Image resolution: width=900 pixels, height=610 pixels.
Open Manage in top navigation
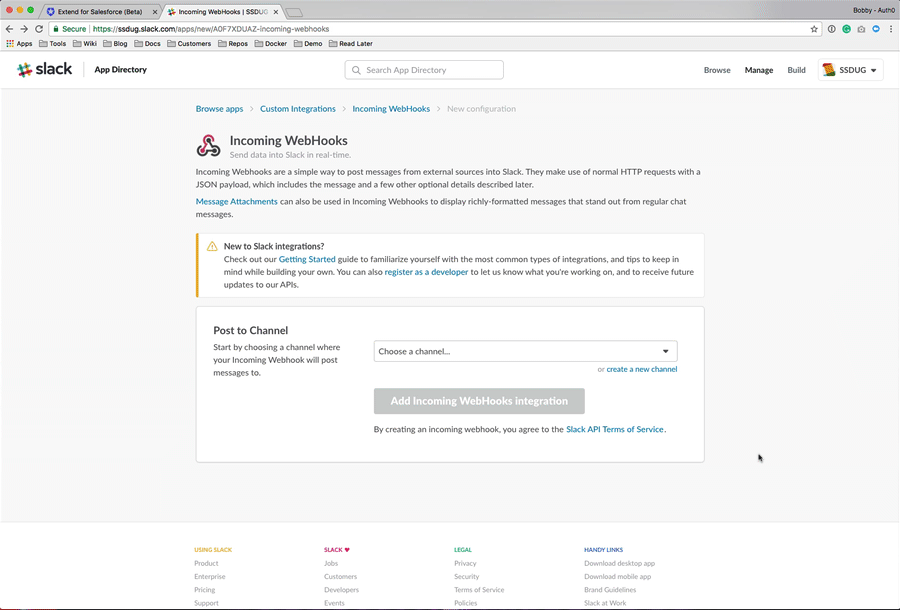coord(759,70)
